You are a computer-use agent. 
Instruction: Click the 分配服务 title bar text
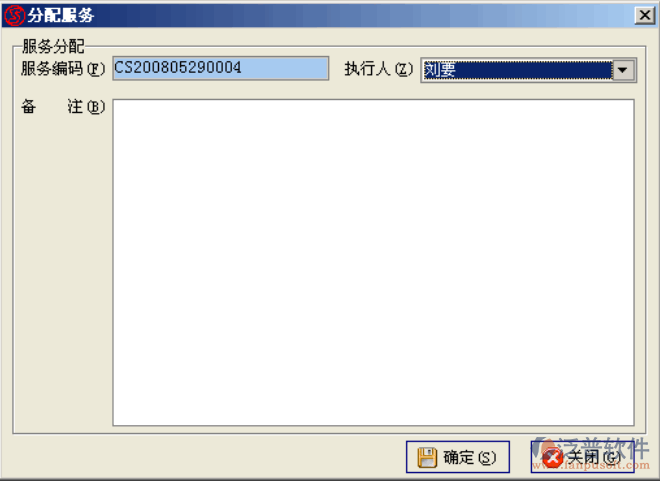pyautogui.click(x=61, y=16)
